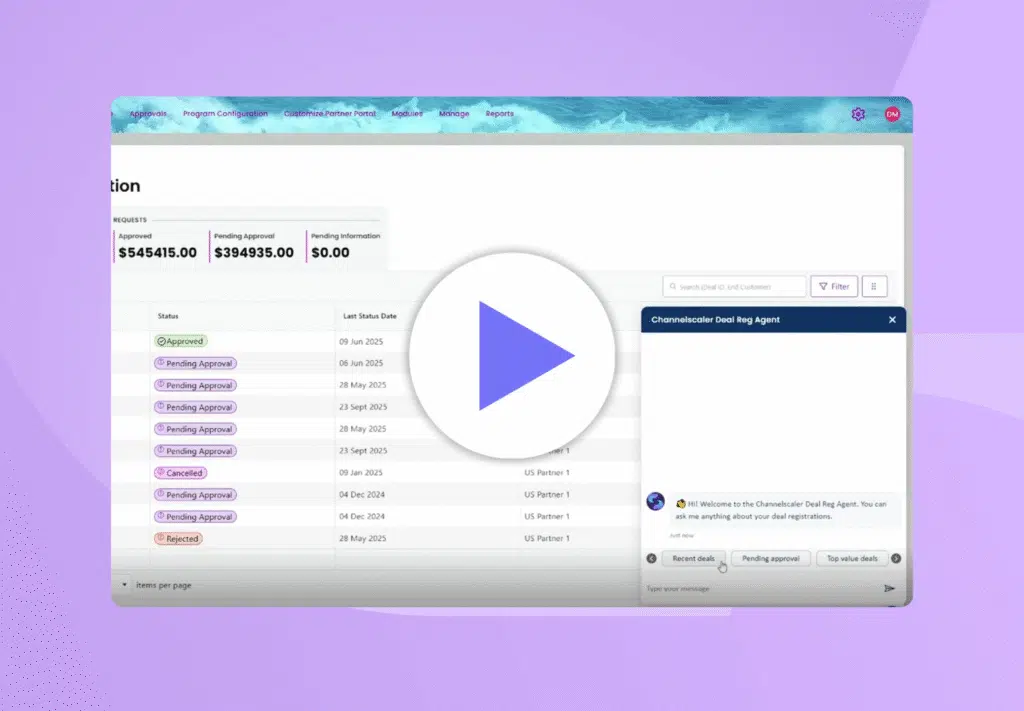Click the Pending Information total $0.00
The width and height of the screenshot is (1024, 711).
pos(330,253)
